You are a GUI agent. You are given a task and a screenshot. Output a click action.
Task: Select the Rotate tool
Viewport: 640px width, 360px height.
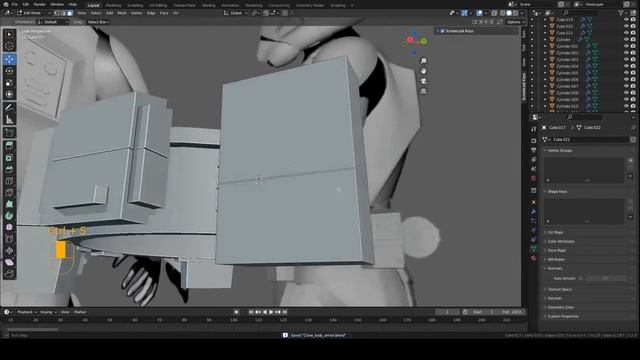click(9, 71)
